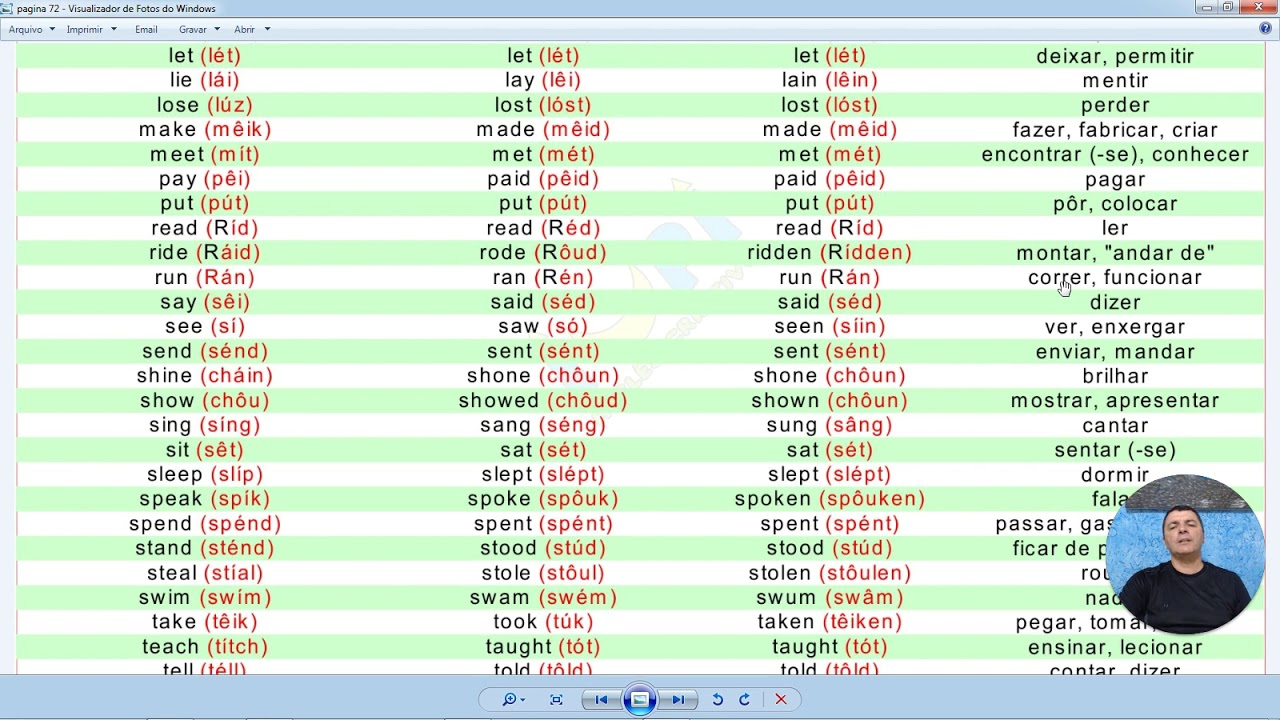Click 'meet (mít)' verb entry

[205, 155]
